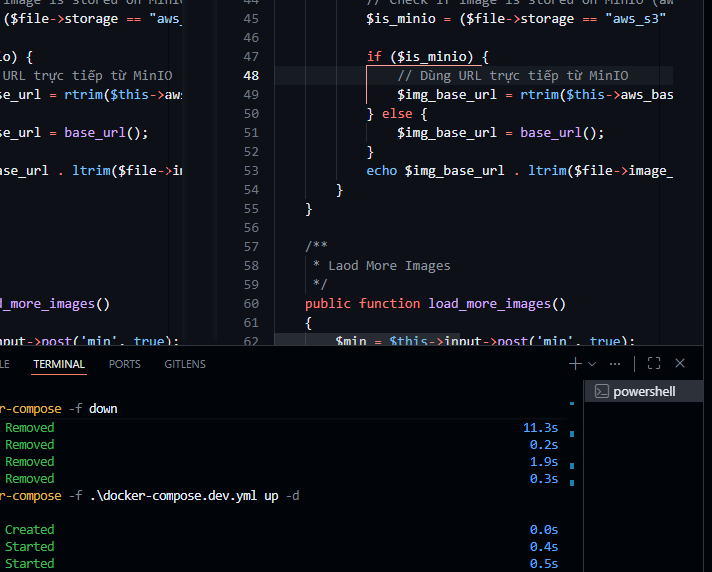Open the GITLENS panel tab
Screen dimensions: 712x572
tap(185, 365)
